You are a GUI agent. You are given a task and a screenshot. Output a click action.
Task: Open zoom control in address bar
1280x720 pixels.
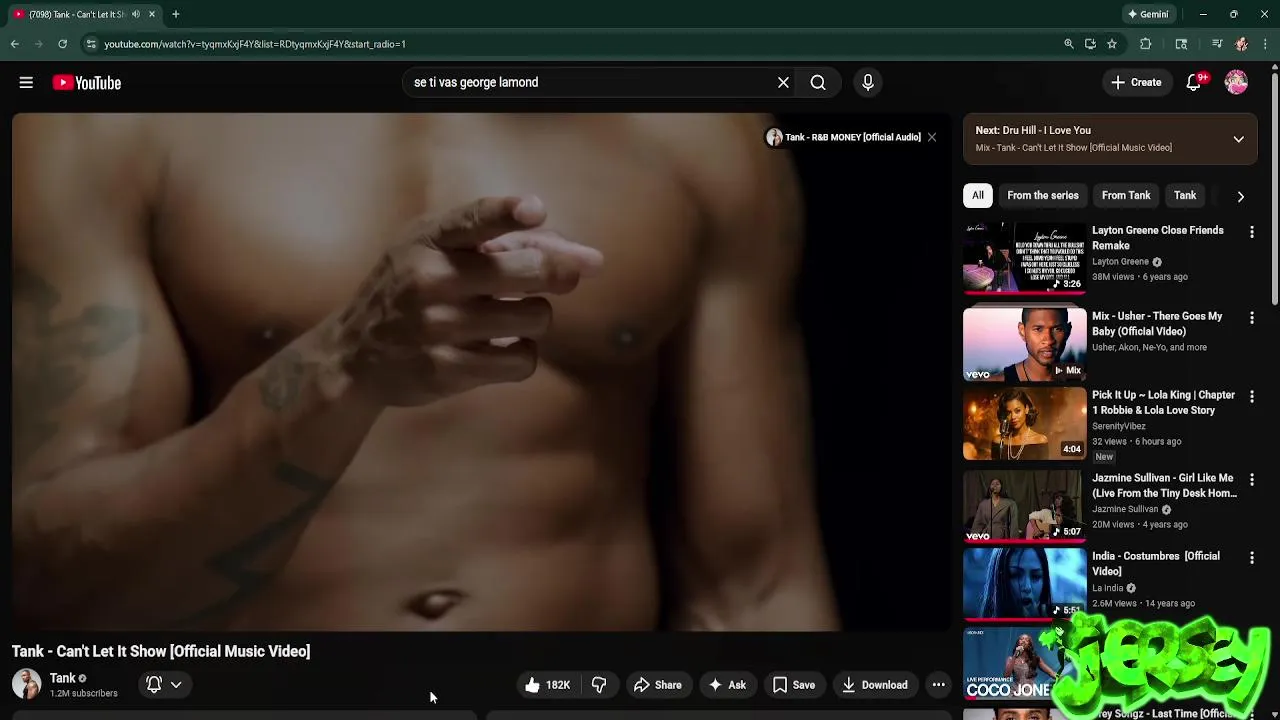tap(1068, 44)
